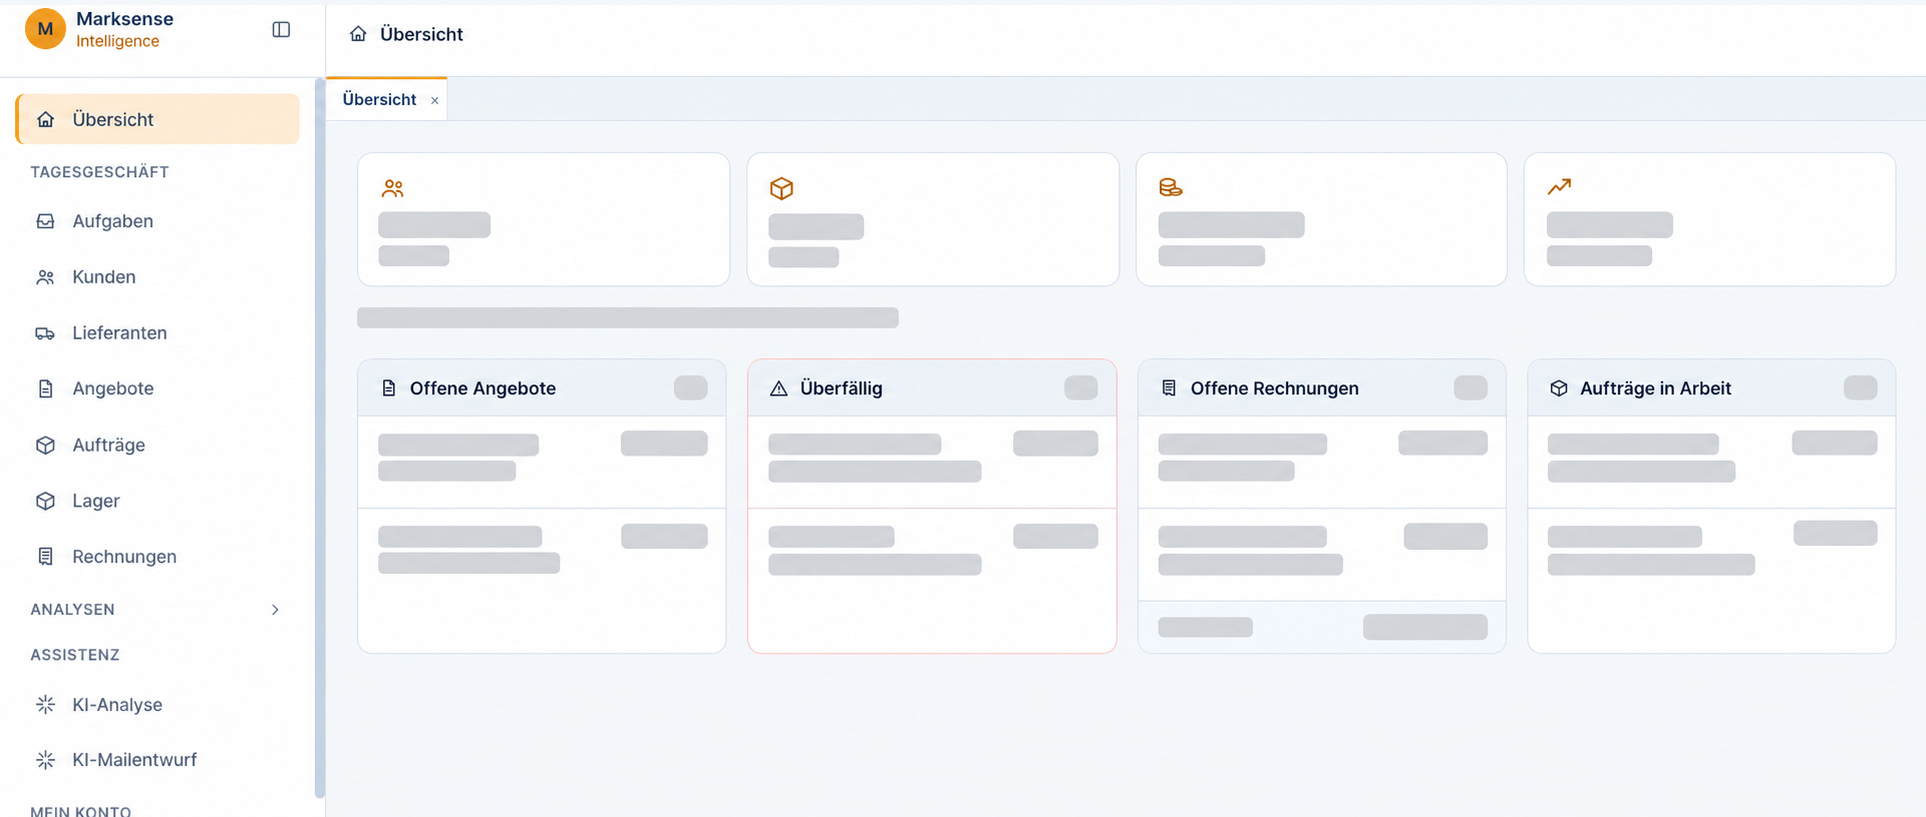Click the Intelligence subtitle text
Image resolution: width=1926 pixels, height=817 pixels.
click(117, 41)
